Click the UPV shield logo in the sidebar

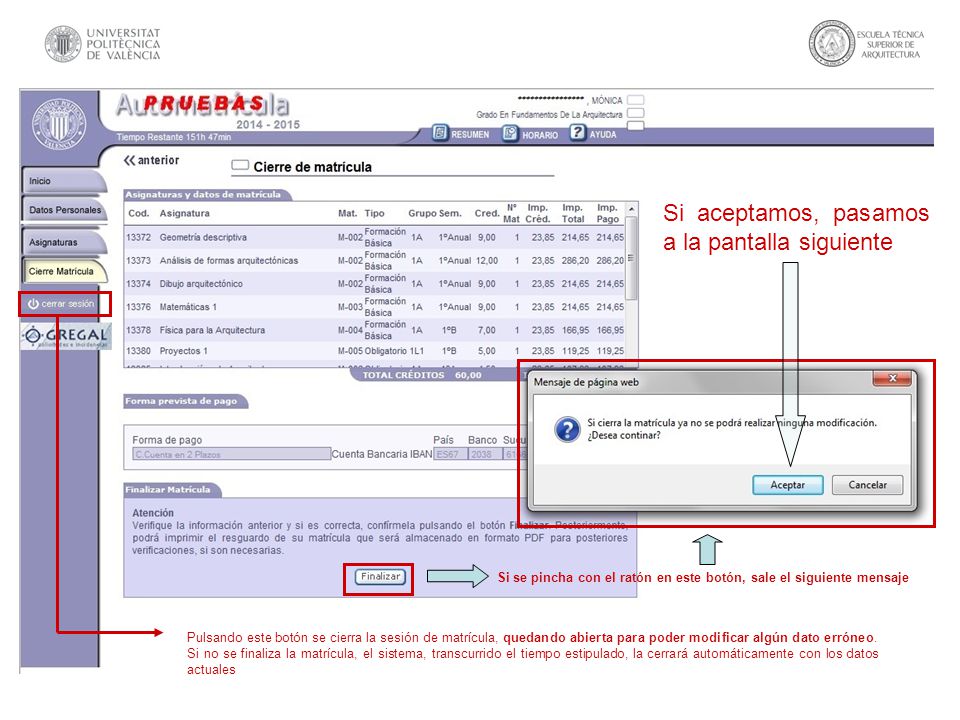pos(59,124)
